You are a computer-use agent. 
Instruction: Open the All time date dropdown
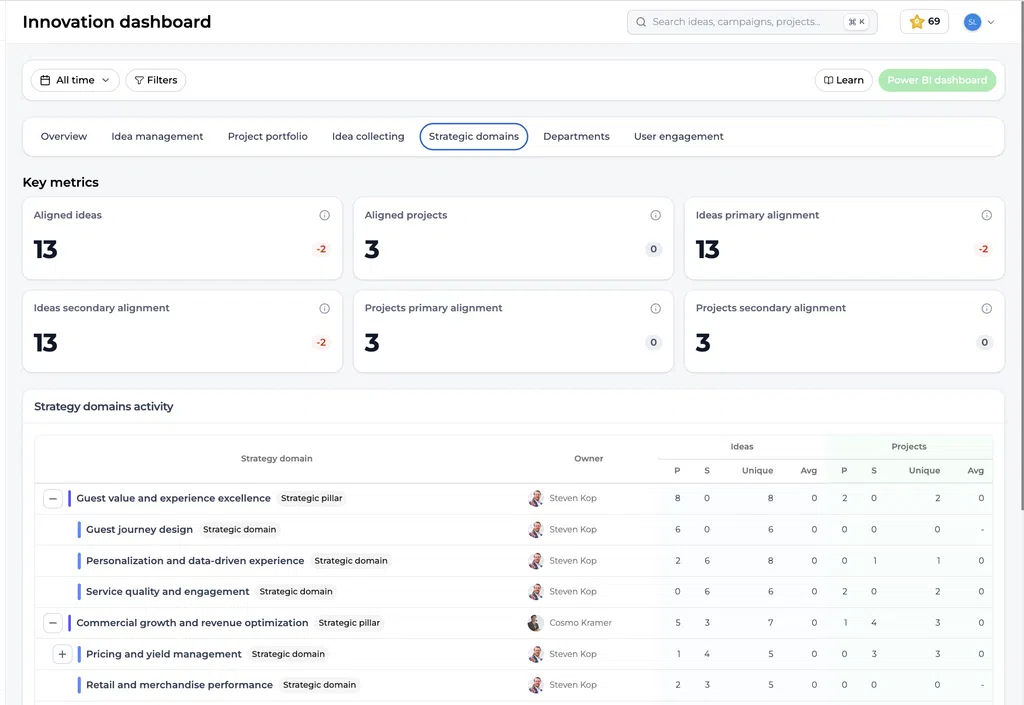coord(75,80)
